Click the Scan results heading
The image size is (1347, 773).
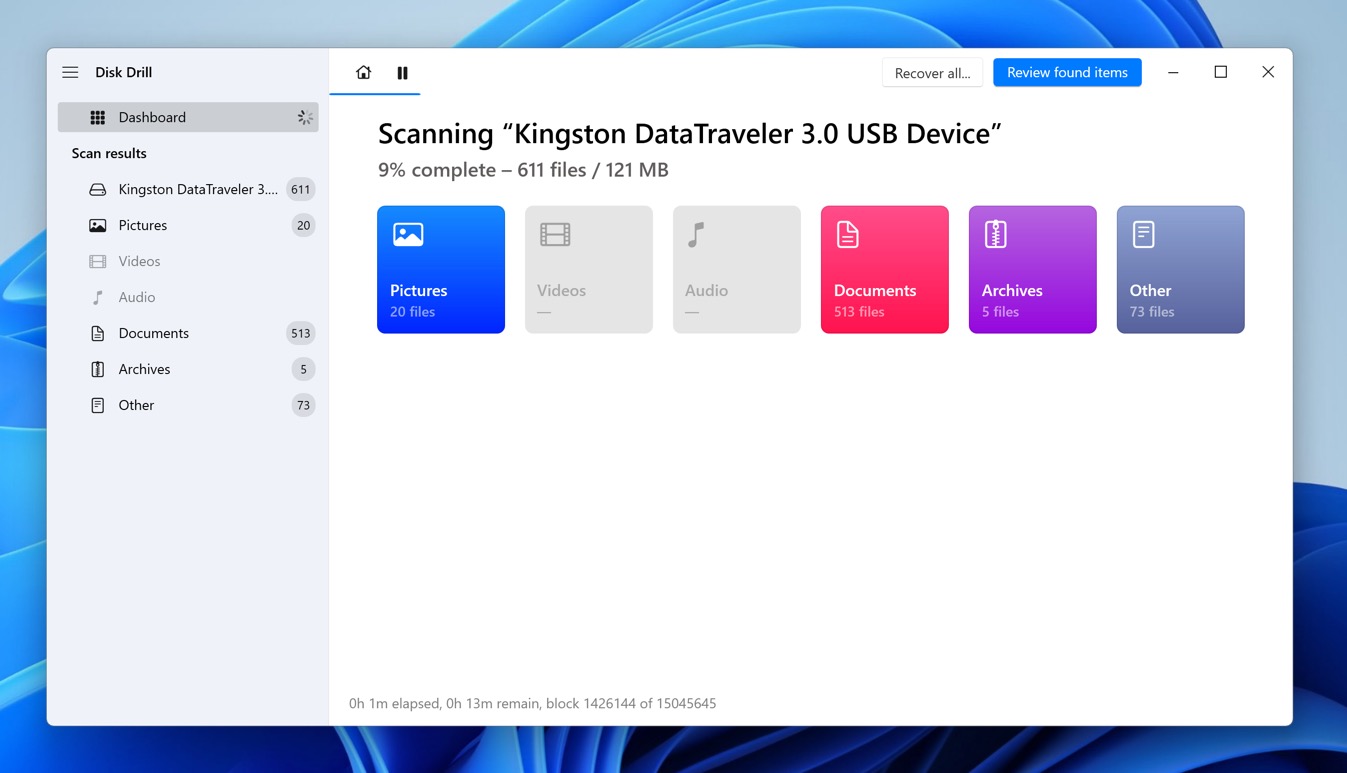click(x=109, y=153)
